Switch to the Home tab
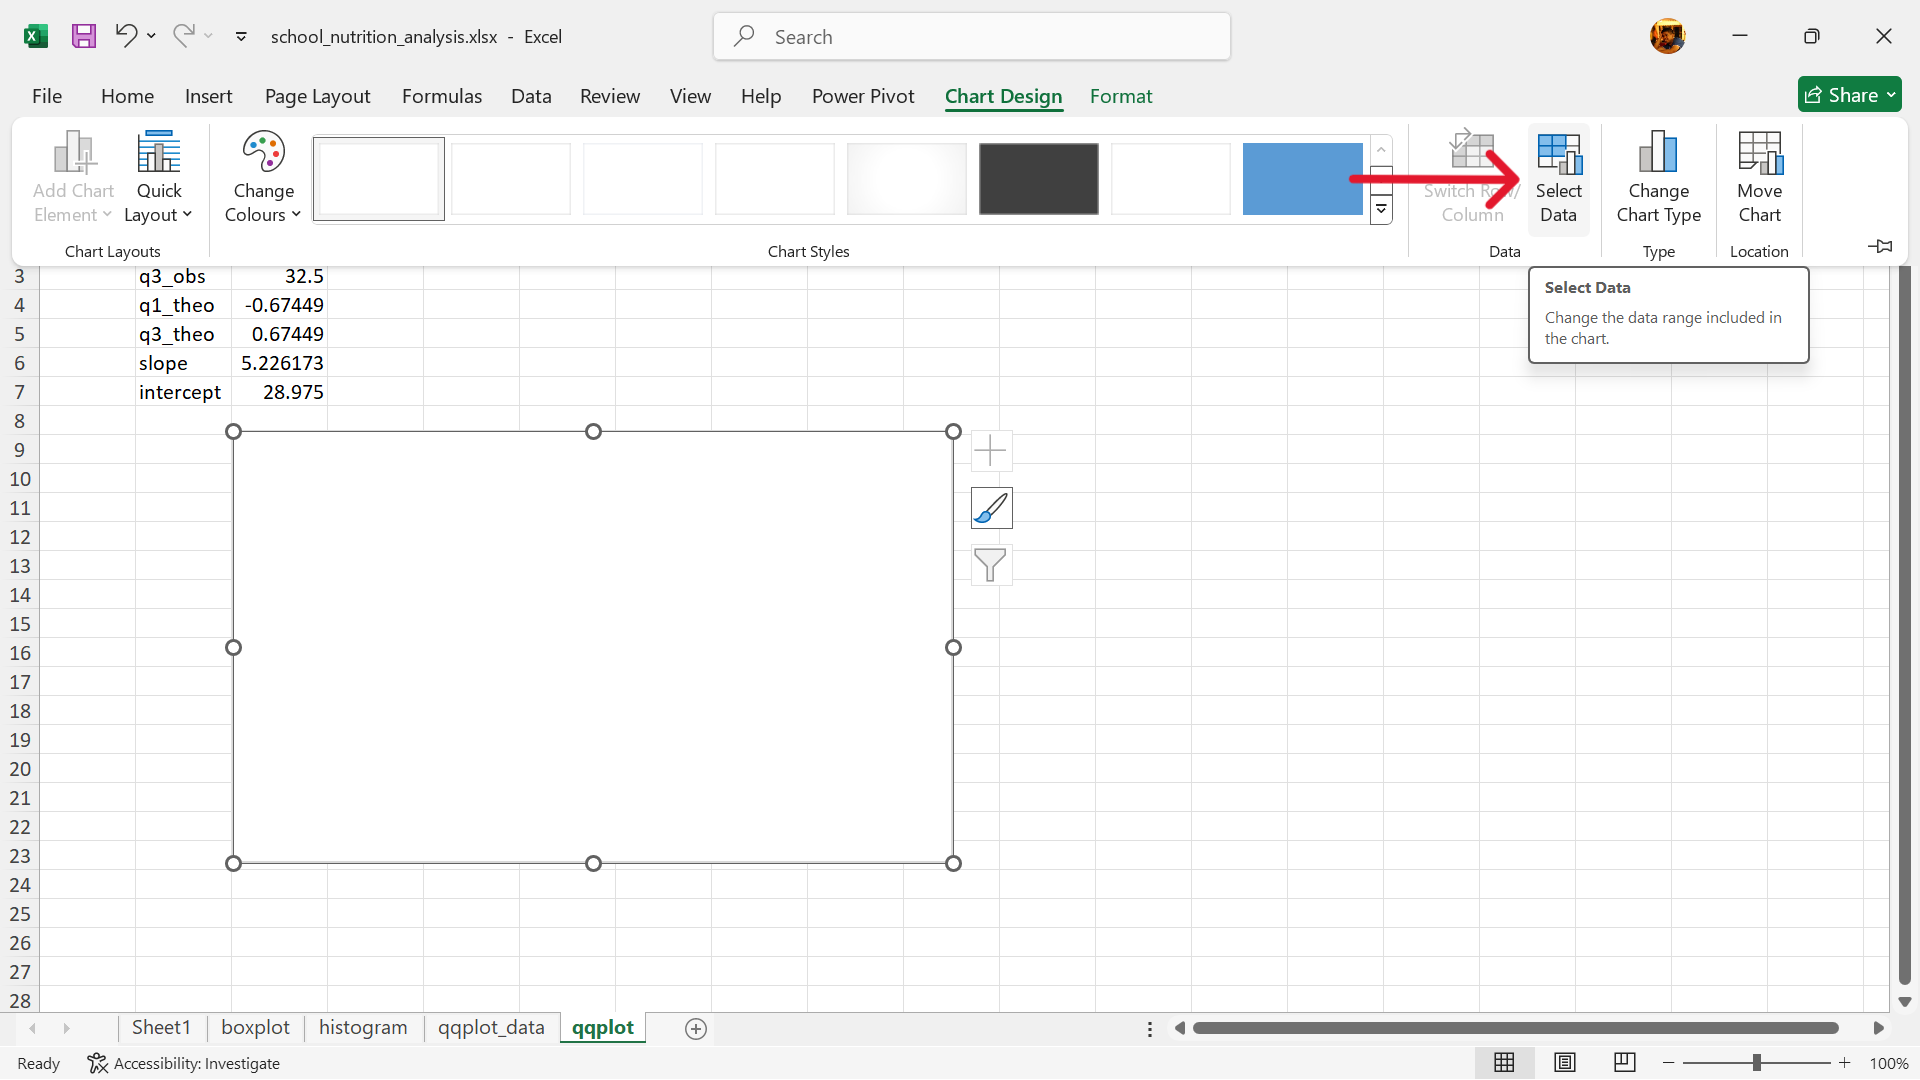The height and width of the screenshot is (1080, 1920). tap(127, 96)
